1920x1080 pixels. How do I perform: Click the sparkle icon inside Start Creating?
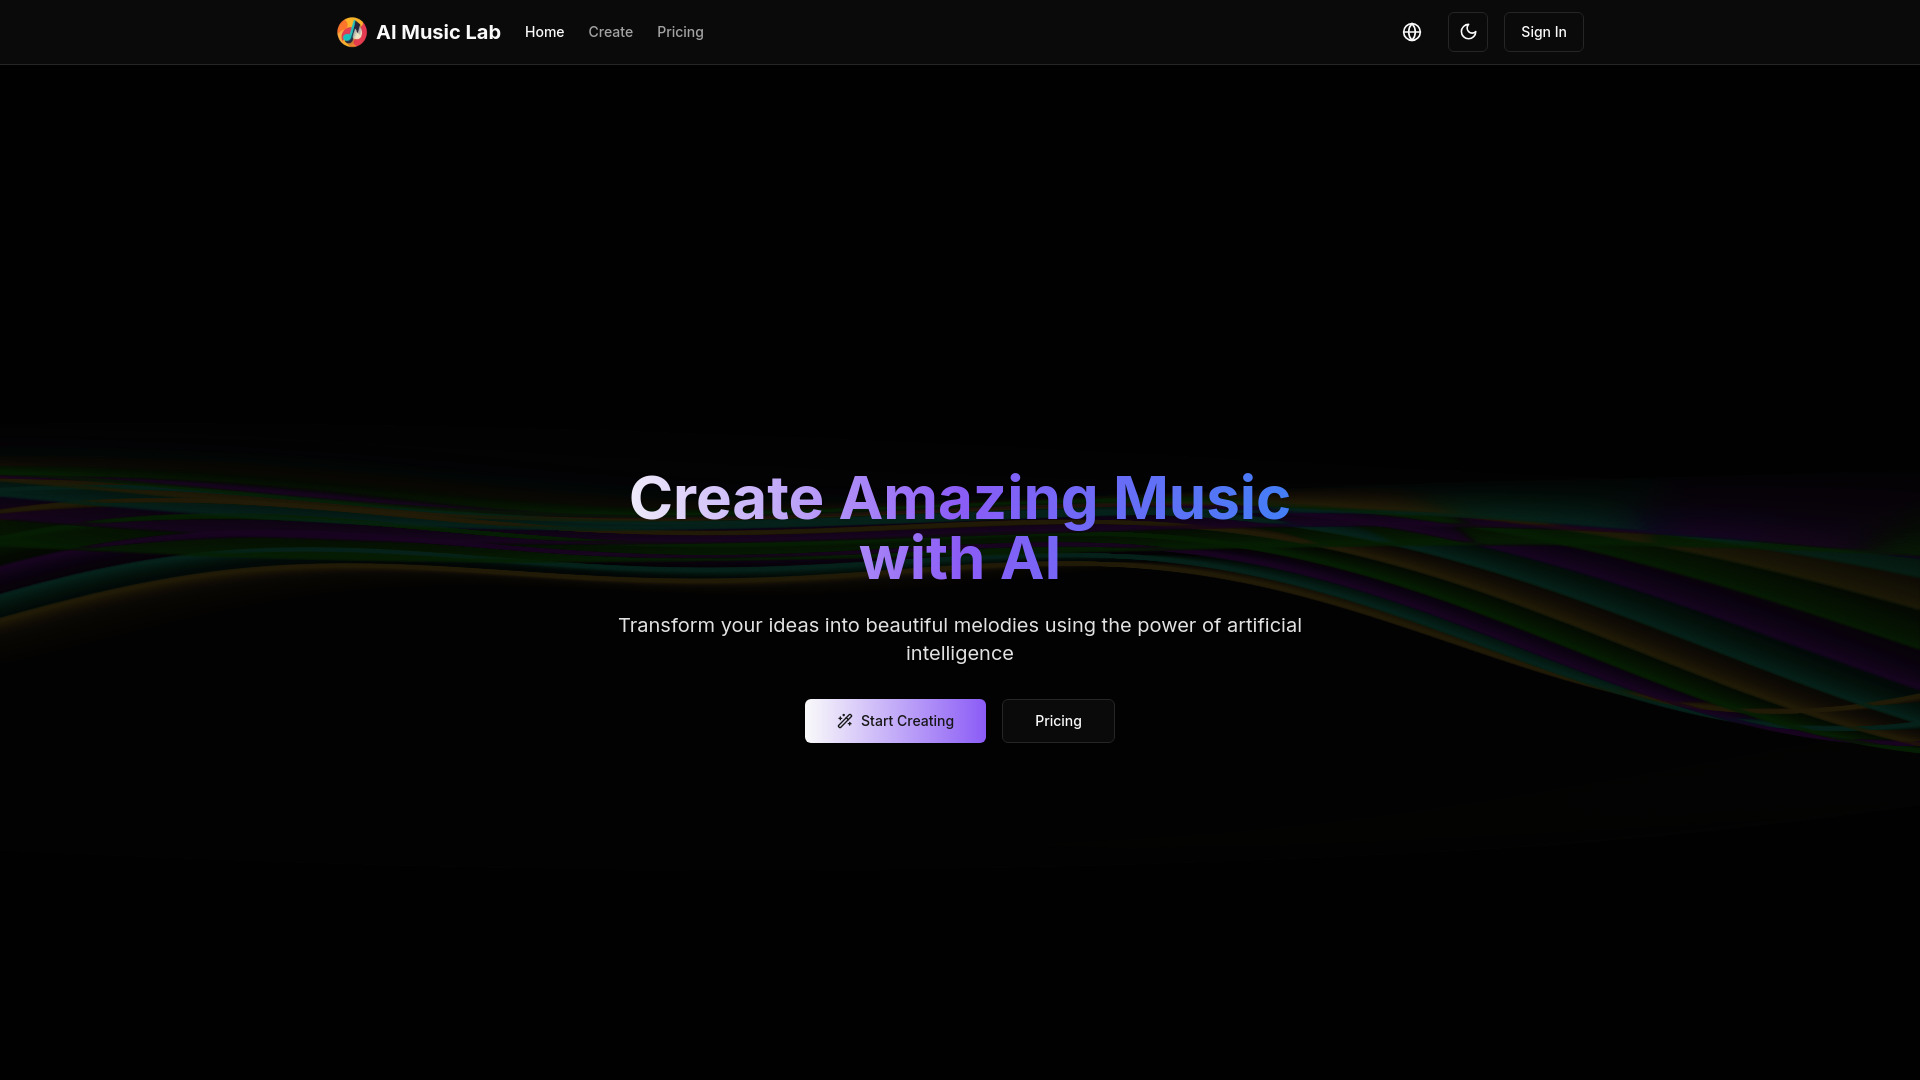(x=843, y=721)
